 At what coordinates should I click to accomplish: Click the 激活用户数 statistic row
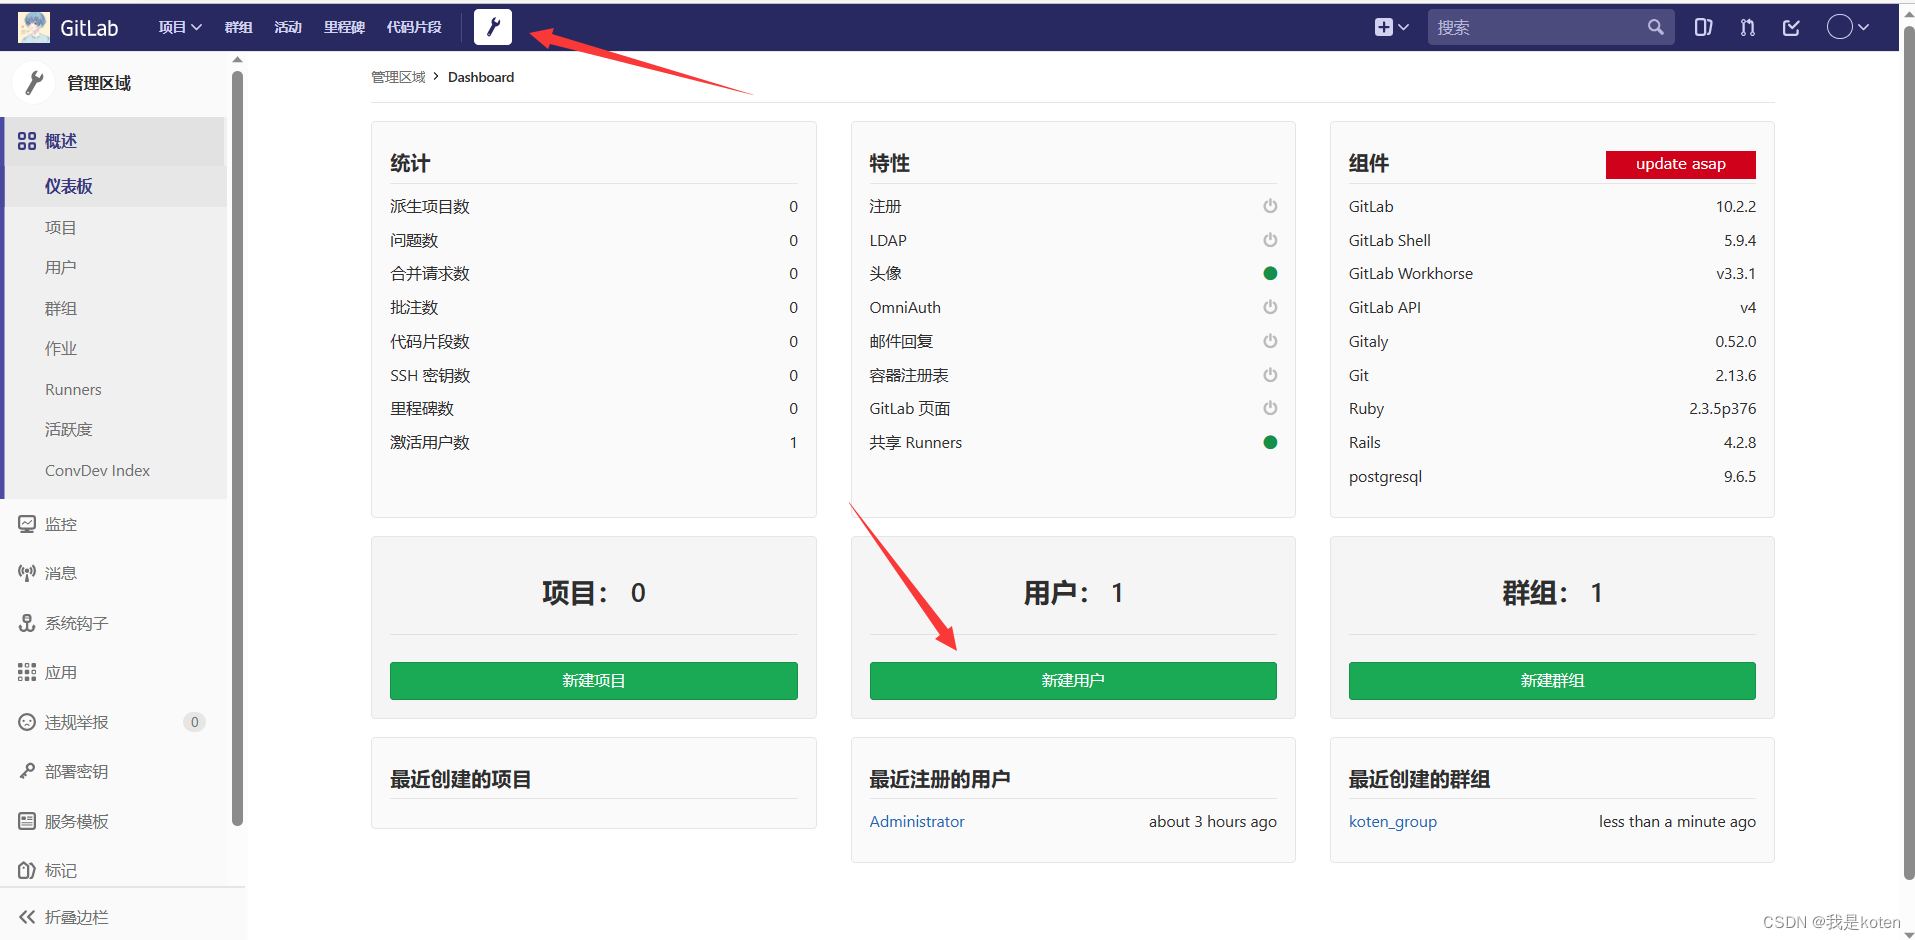pyautogui.click(x=593, y=442)
